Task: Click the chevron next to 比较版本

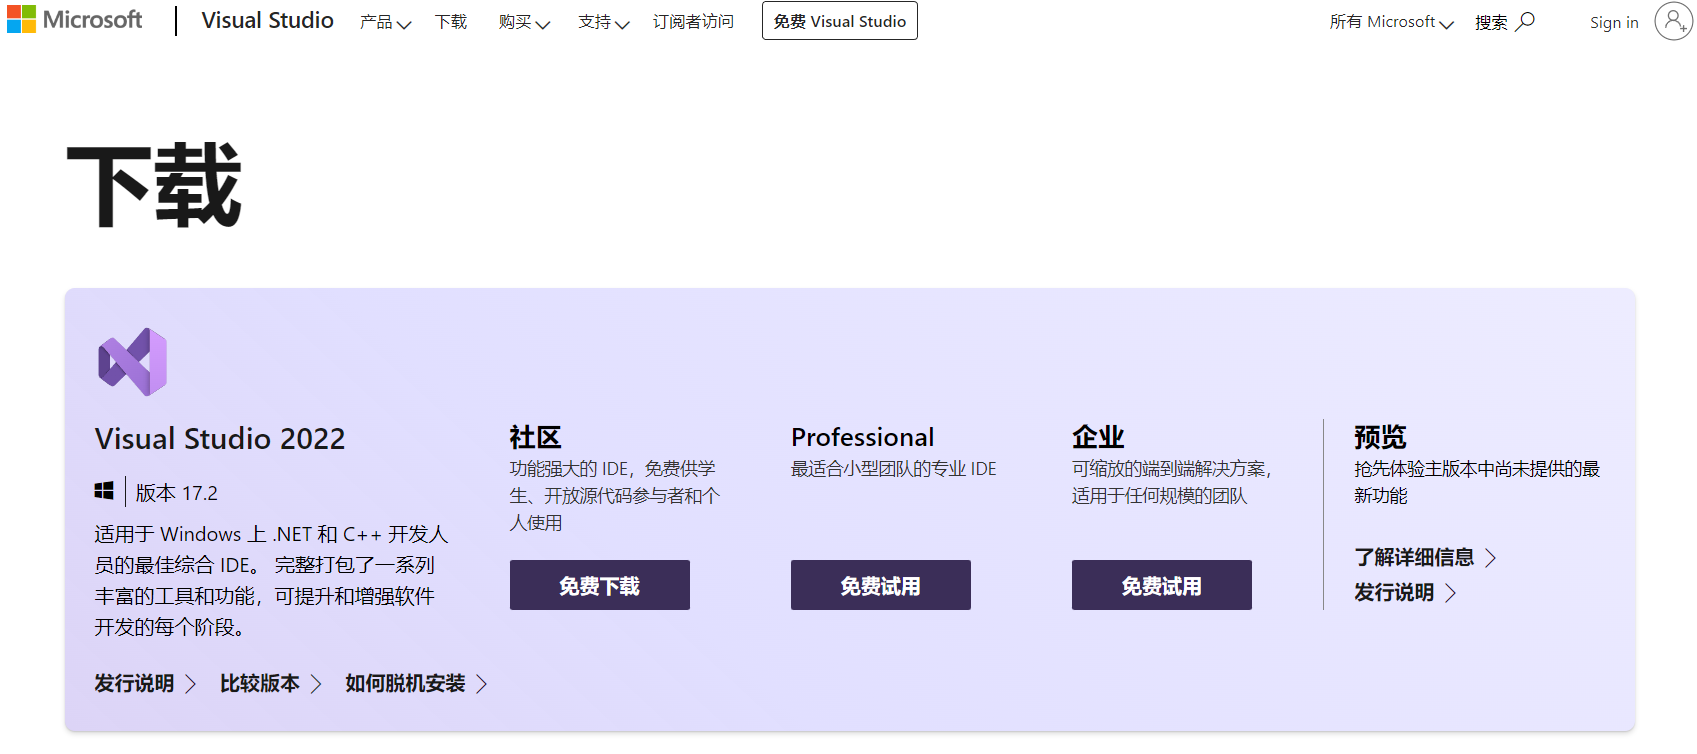Action: pos(316,684)
